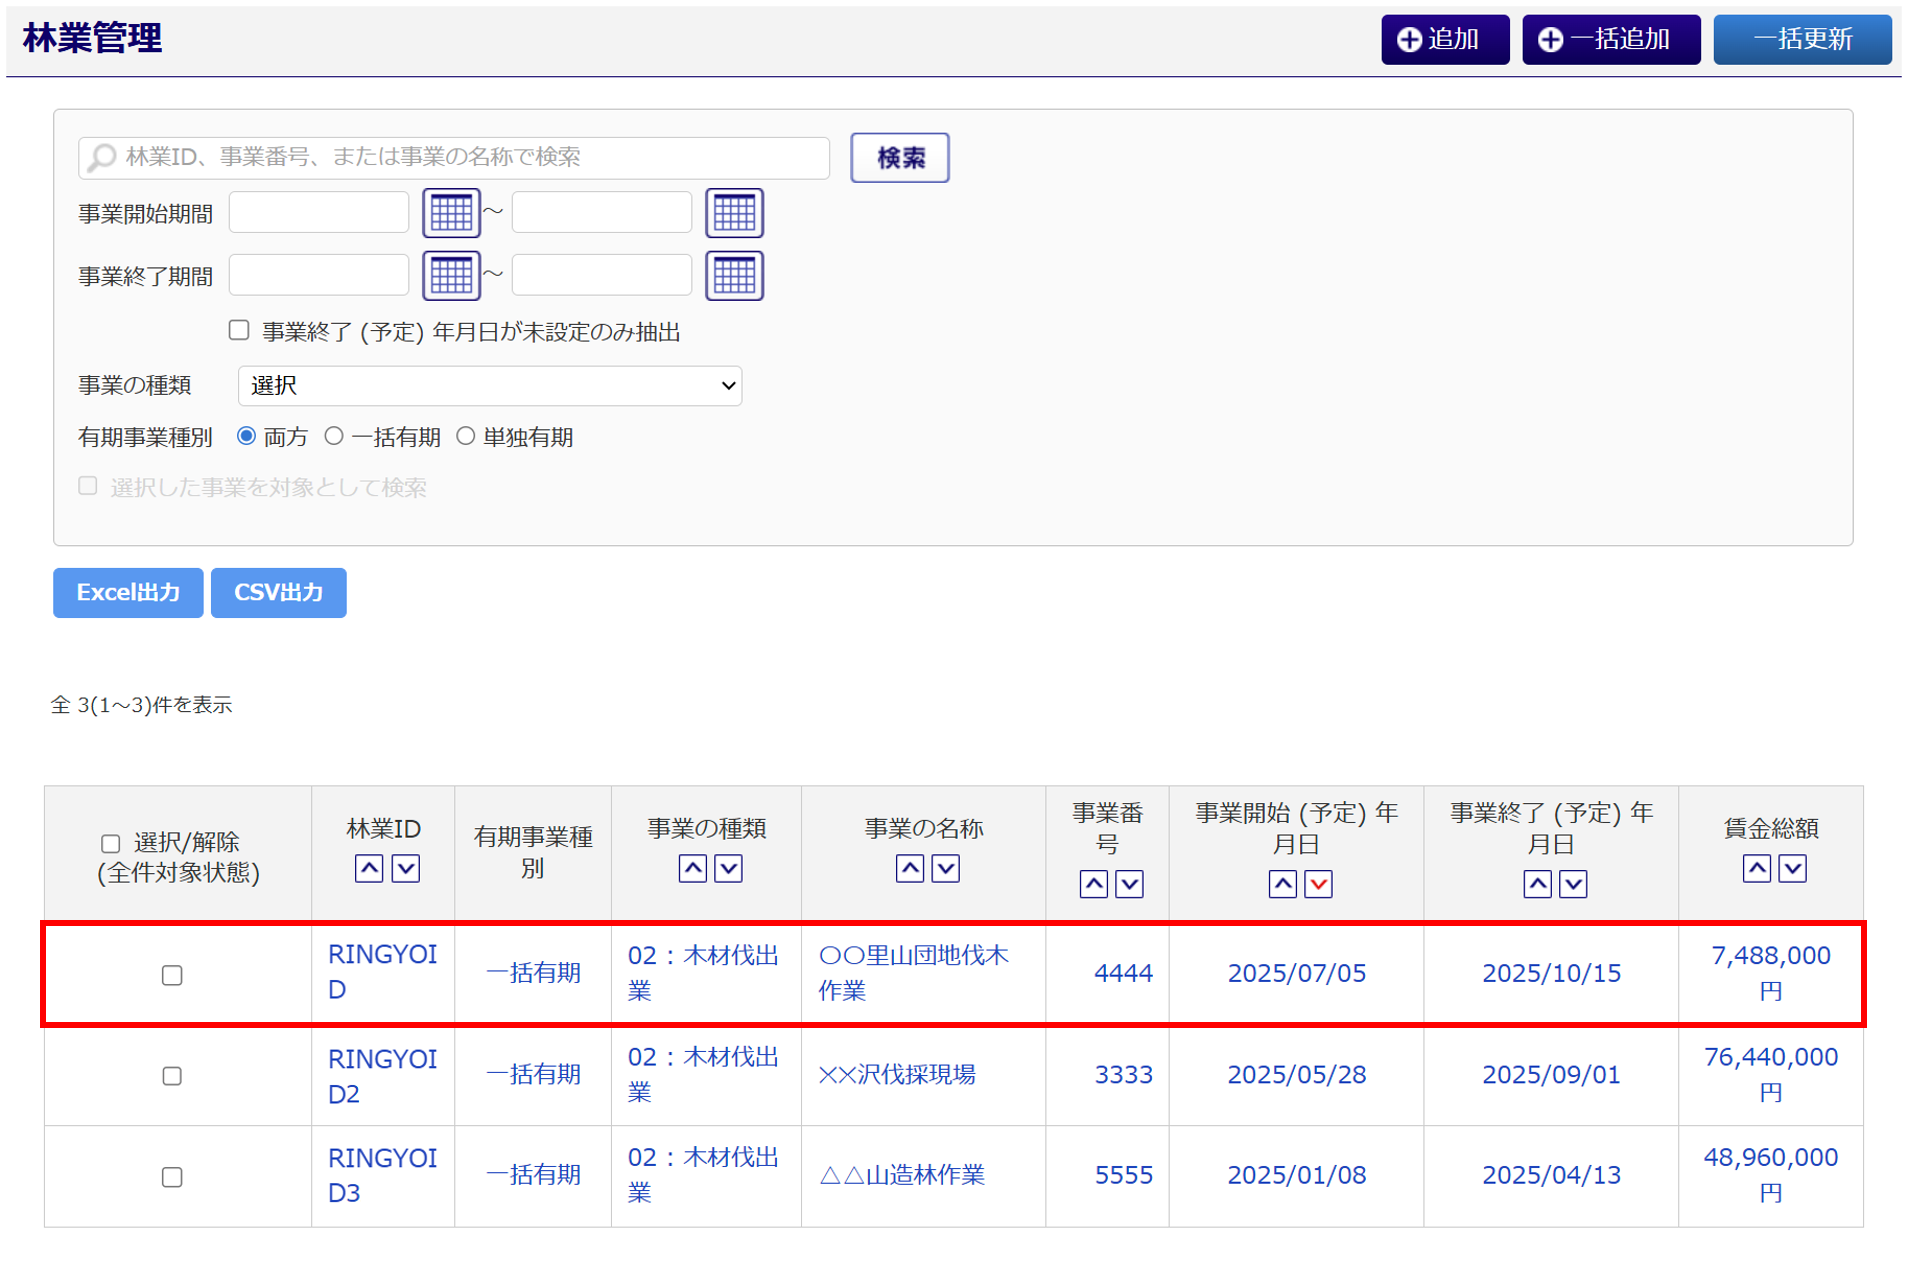Select 一括有期 radio option
The image size is (1908, 1268).
pos(334,437)
